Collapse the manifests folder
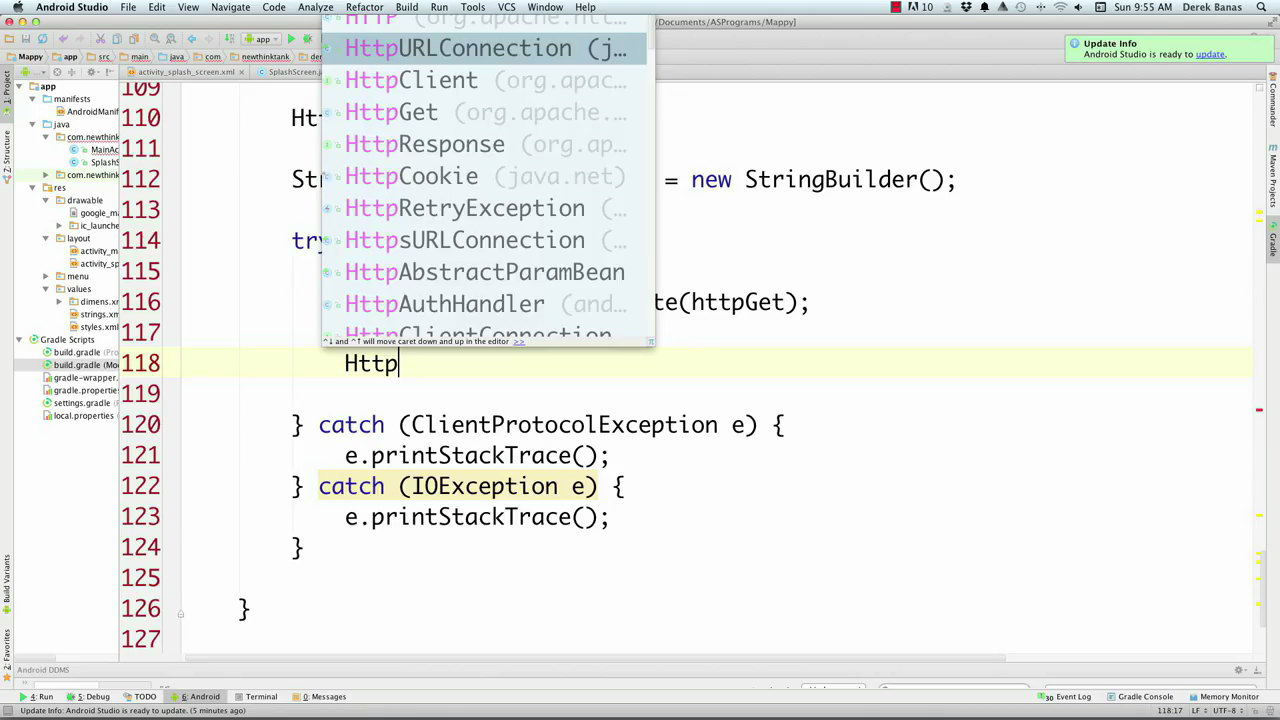The height and width of the screenshot is (720, 1280). click(32, 99)
